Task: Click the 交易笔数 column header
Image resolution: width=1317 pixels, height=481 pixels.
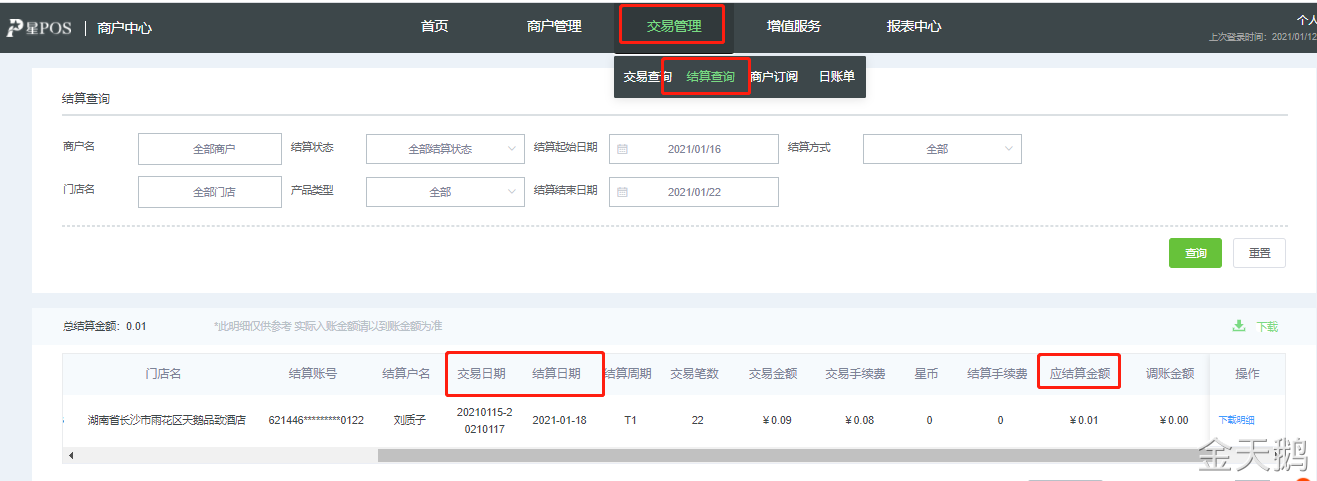Action: coord(695,374)
